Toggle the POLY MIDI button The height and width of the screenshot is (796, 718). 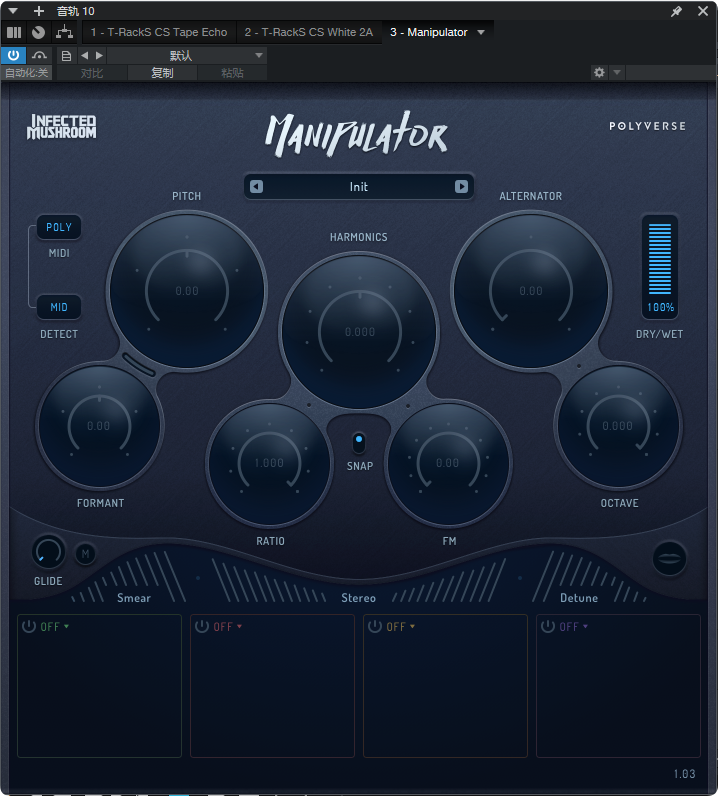(x=59, y=227)
